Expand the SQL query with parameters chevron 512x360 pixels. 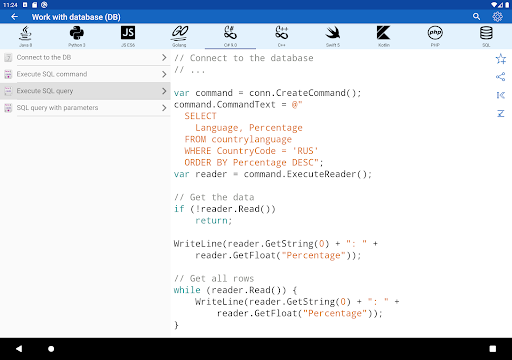coord(164,108)
